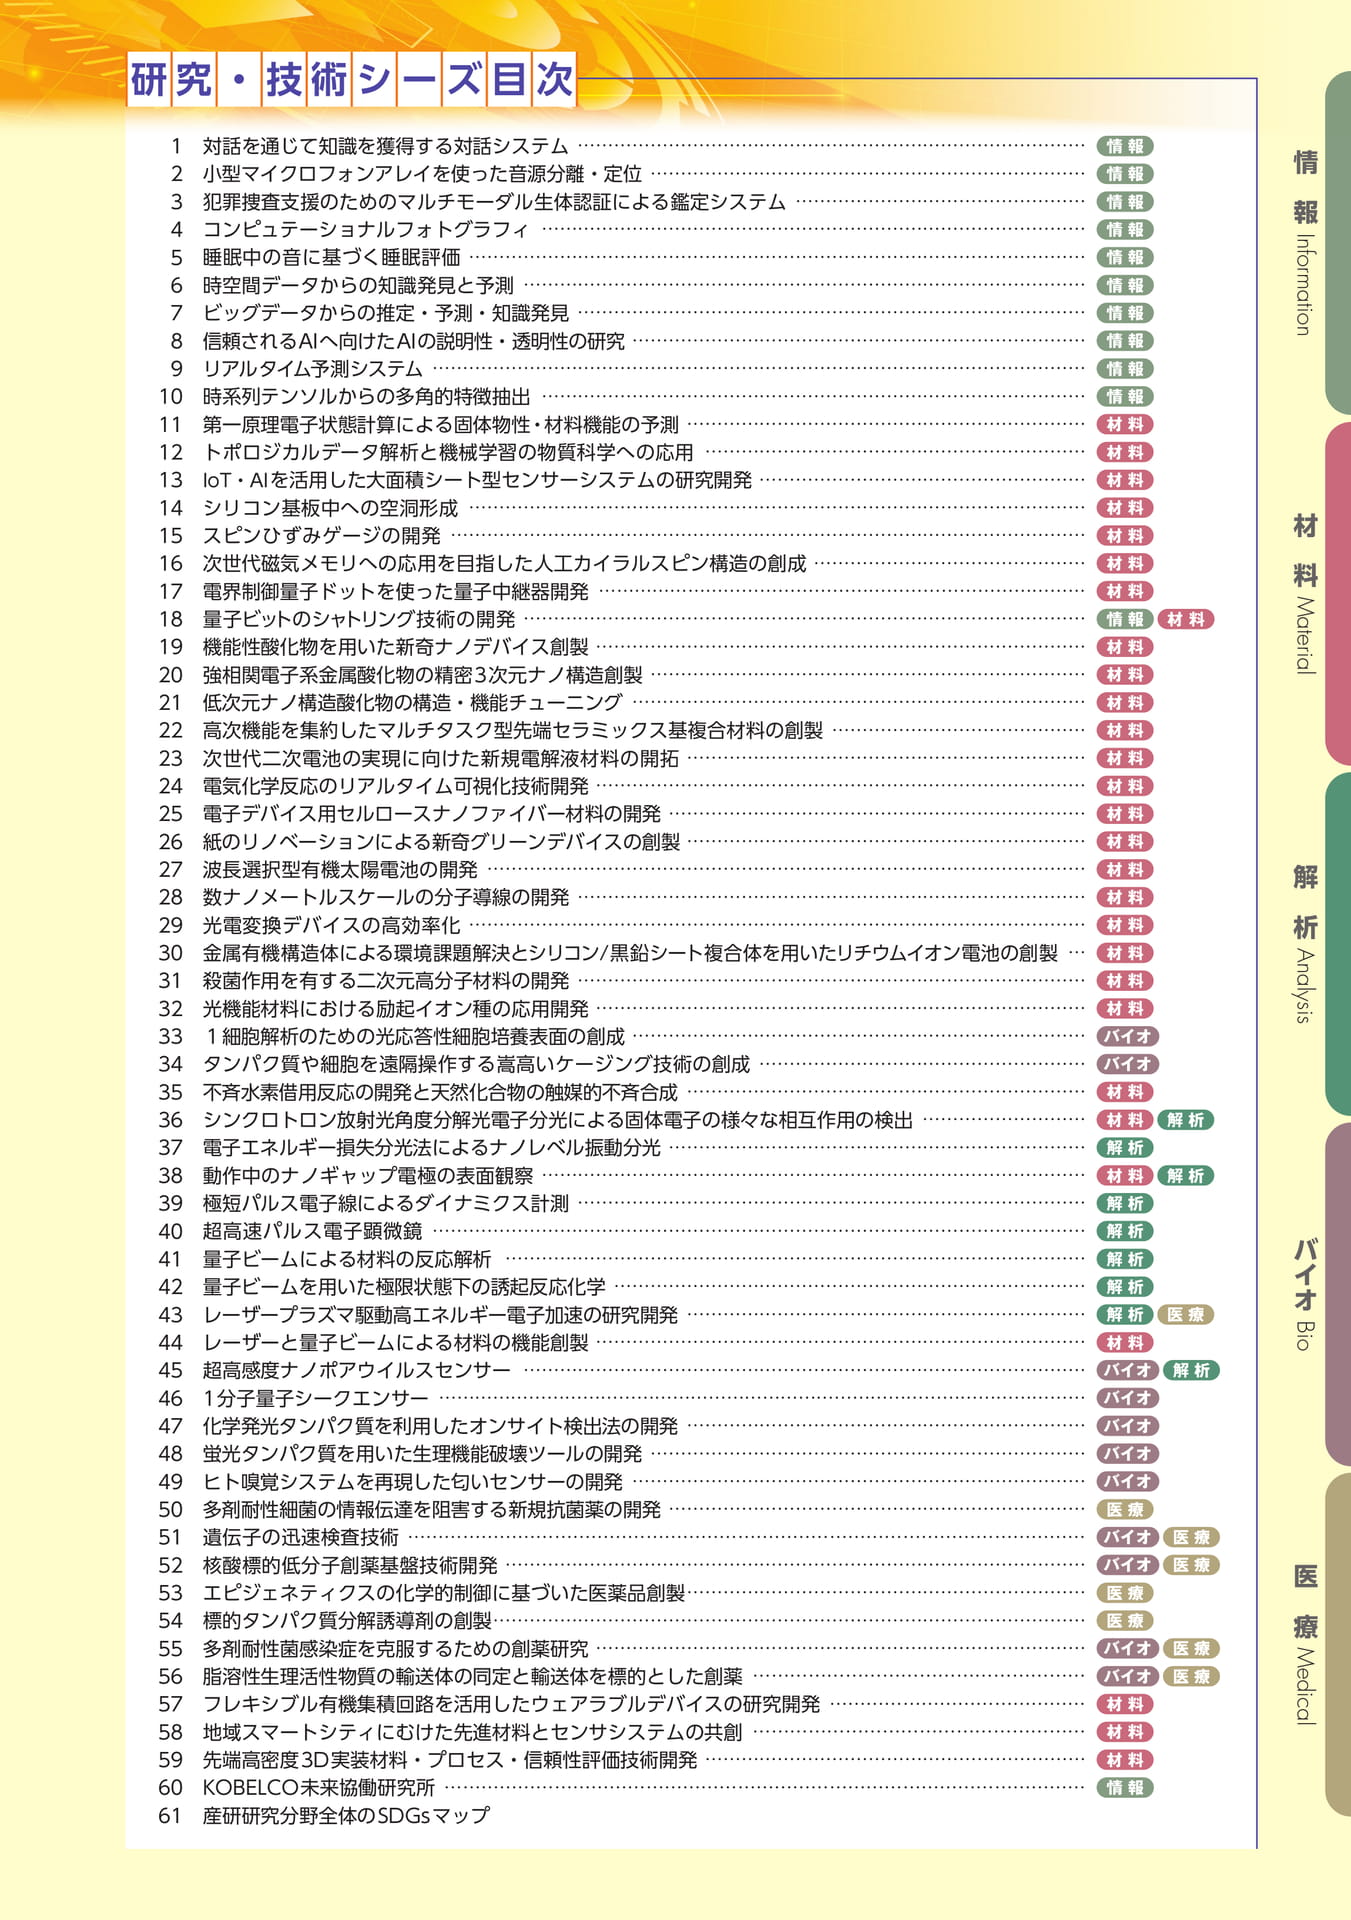Select entry 20 強相関電子系金属酸化物
The width and height of the screenshot is (1351, 1920).
click(422, 675)
